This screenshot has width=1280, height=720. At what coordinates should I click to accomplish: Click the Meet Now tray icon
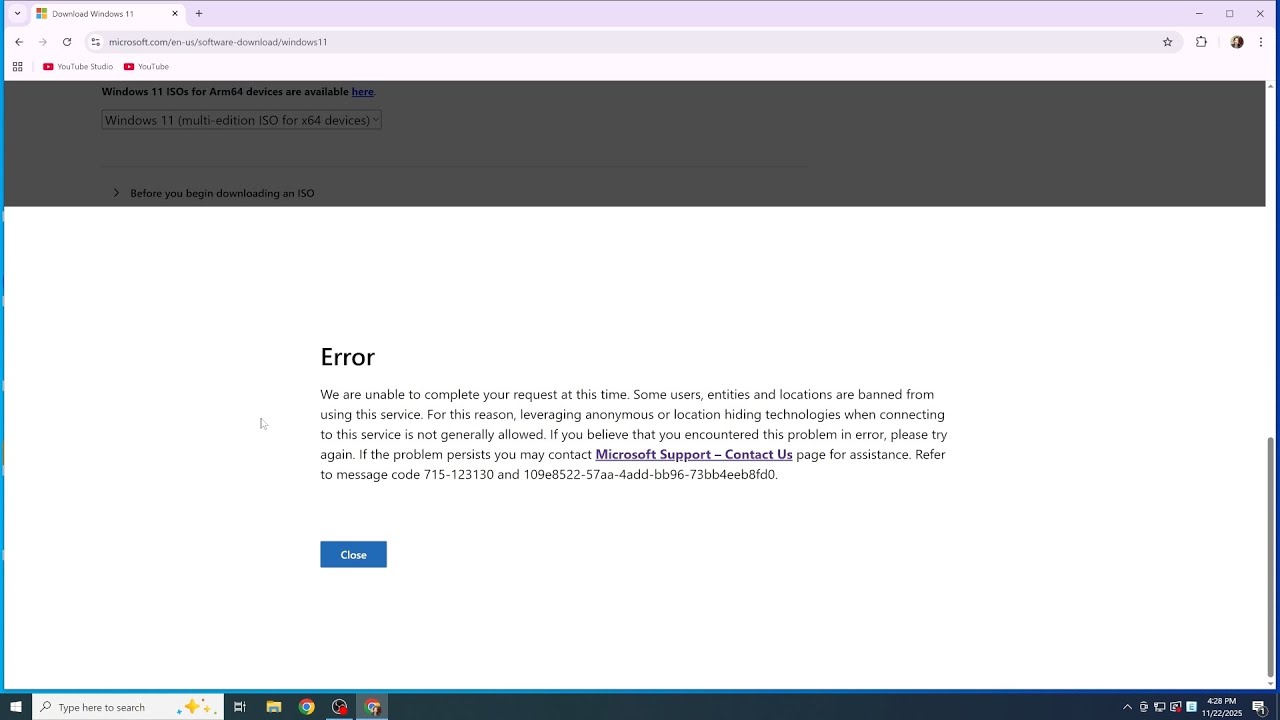pyautogui.click(x=1144, y=707)
